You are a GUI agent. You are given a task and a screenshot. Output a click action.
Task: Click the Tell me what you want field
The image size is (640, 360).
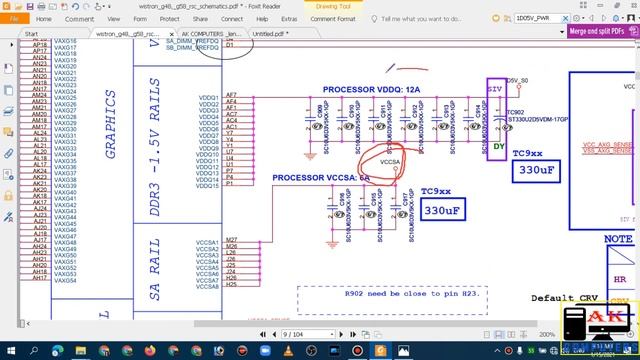pyautogui.click(x=420, y=19)
